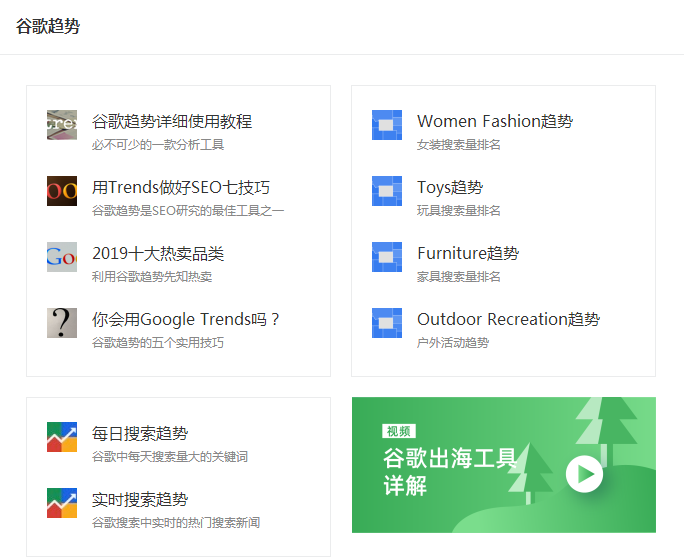Click subtitle 谷歌搜索中实时的热门搜索新闻
The height and width of the screenshot is (559, 684).
(176, 523)
